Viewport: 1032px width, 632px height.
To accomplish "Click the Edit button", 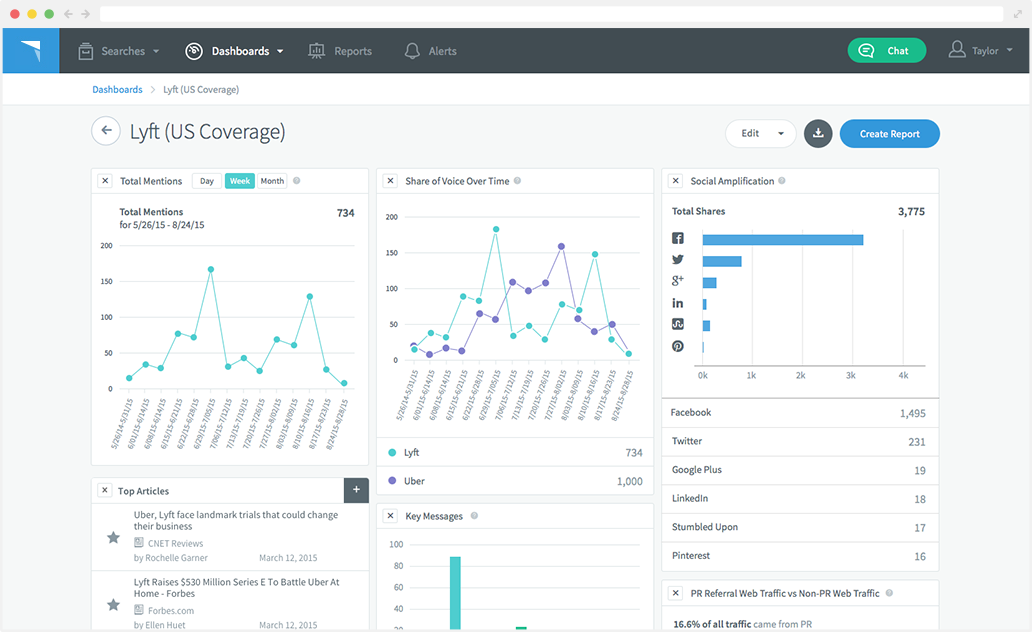I will point(750,134).
